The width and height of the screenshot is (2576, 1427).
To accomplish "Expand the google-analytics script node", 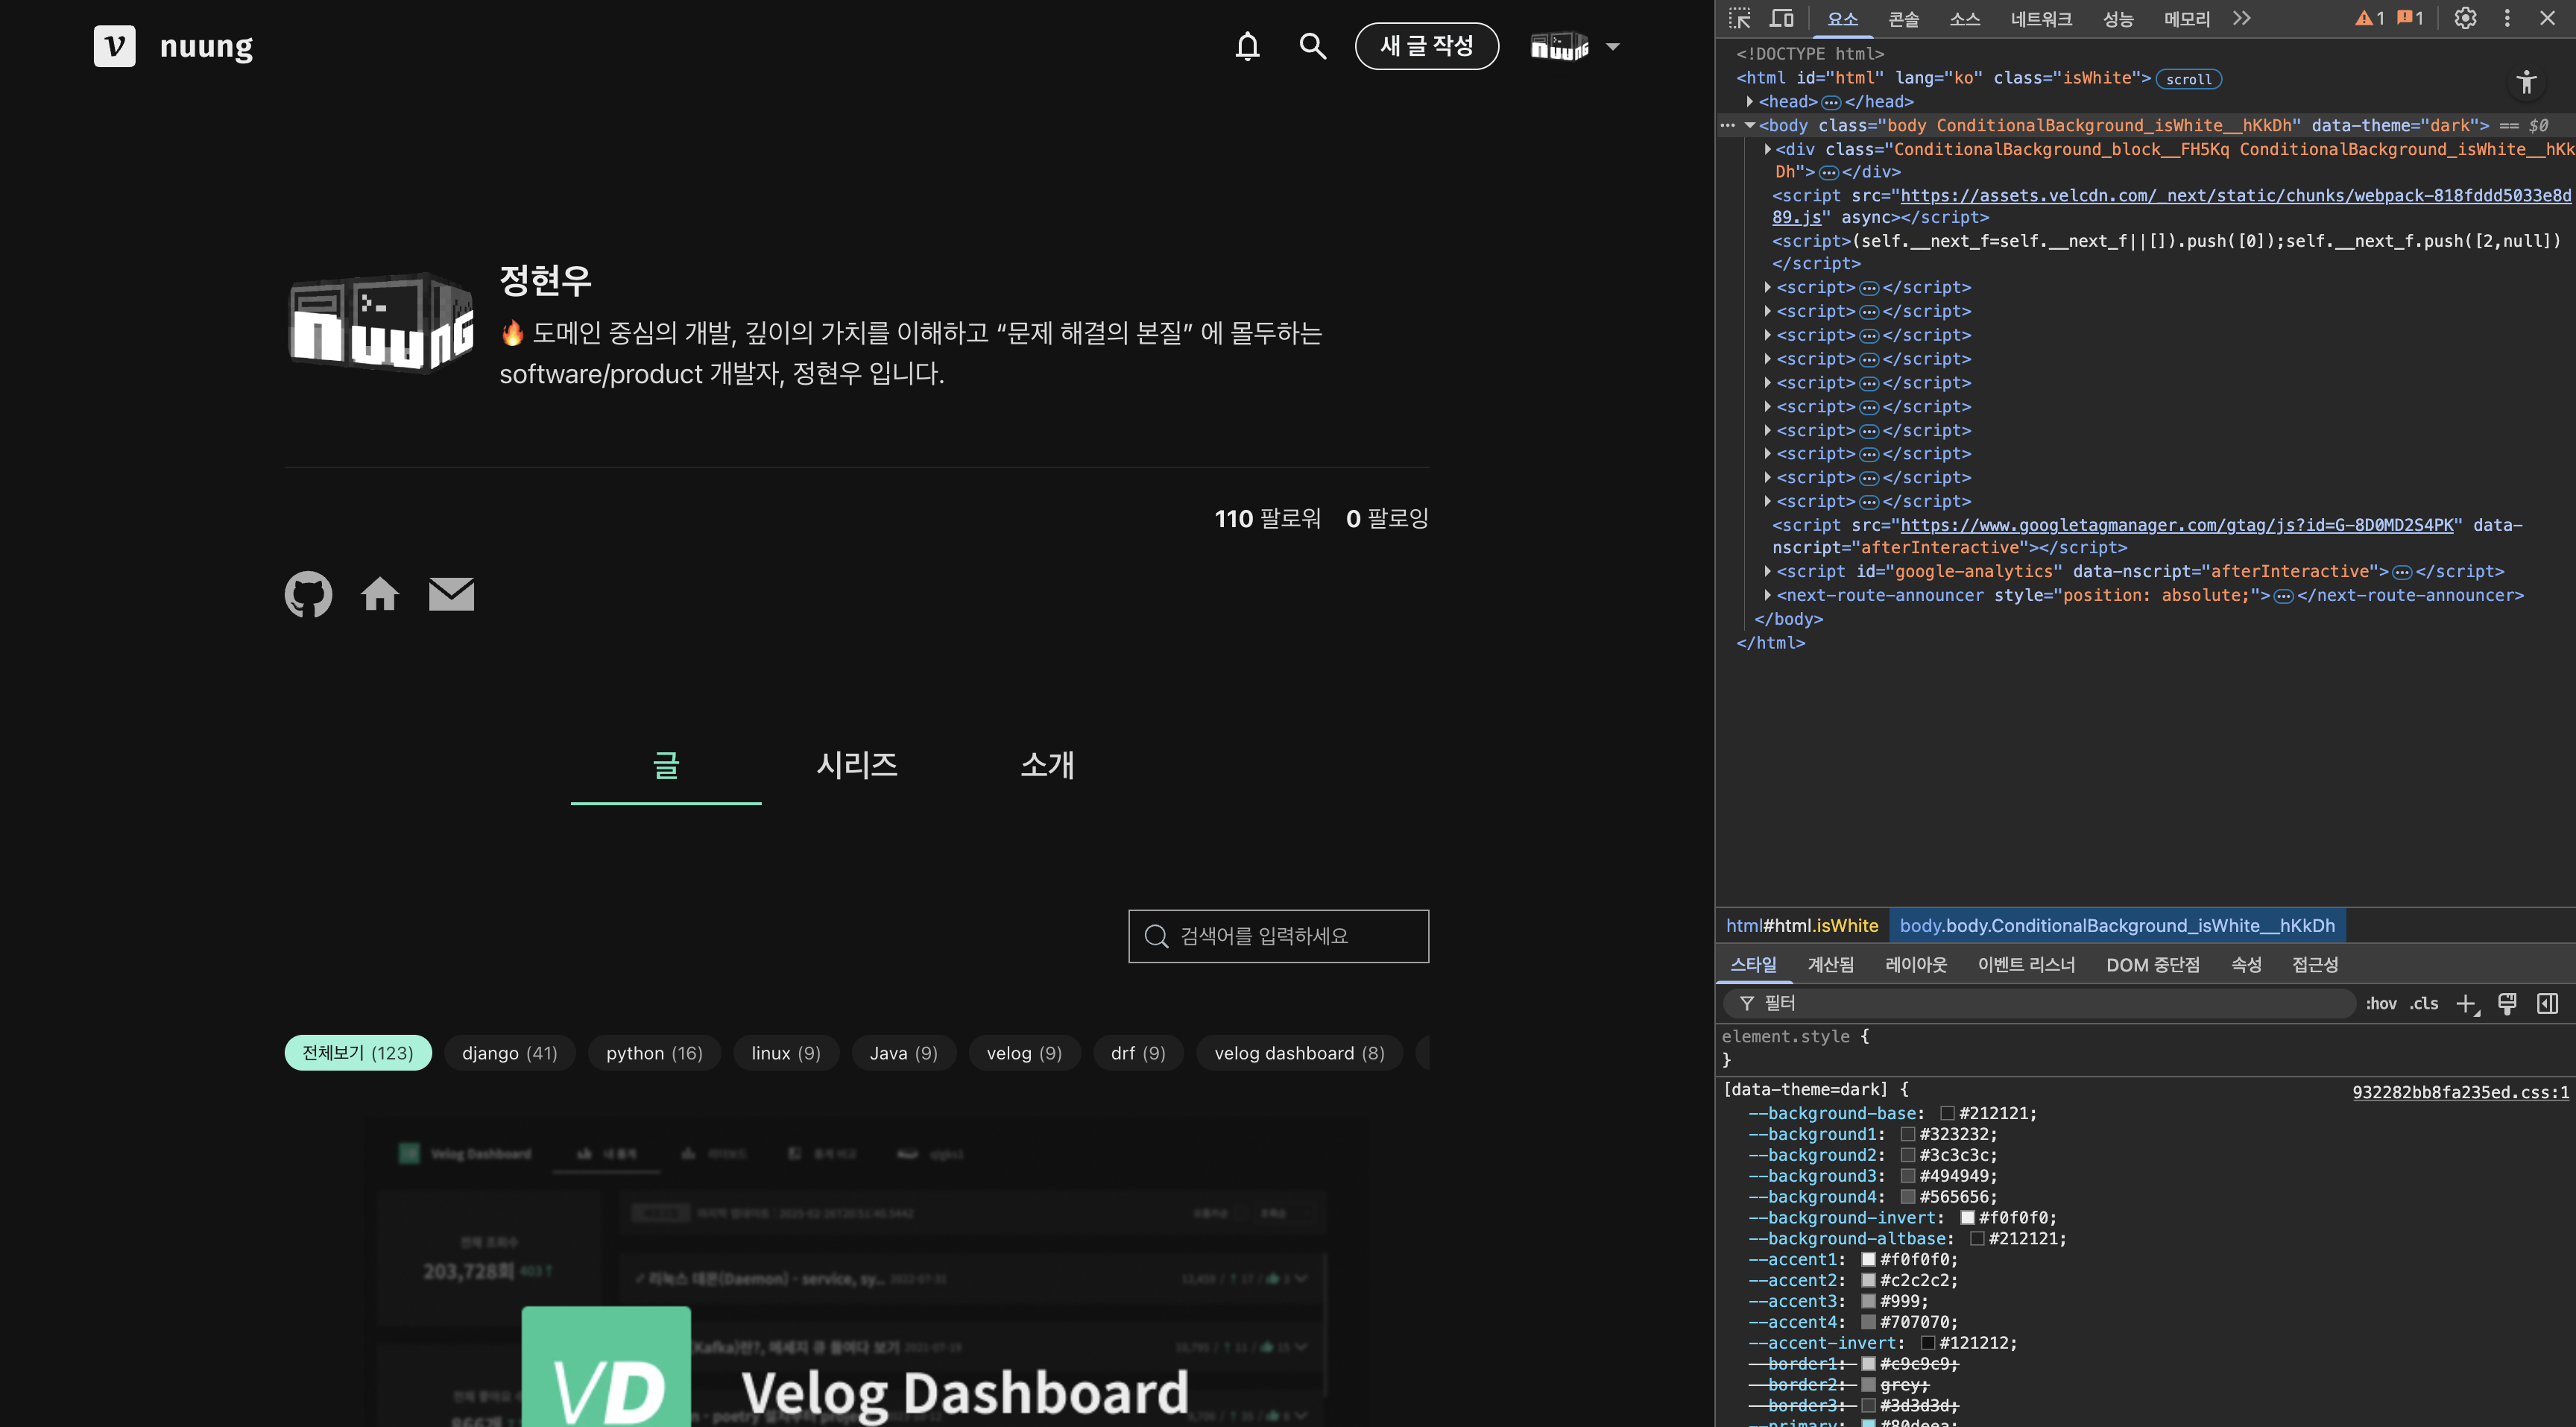I will [x=1768, y=571].
